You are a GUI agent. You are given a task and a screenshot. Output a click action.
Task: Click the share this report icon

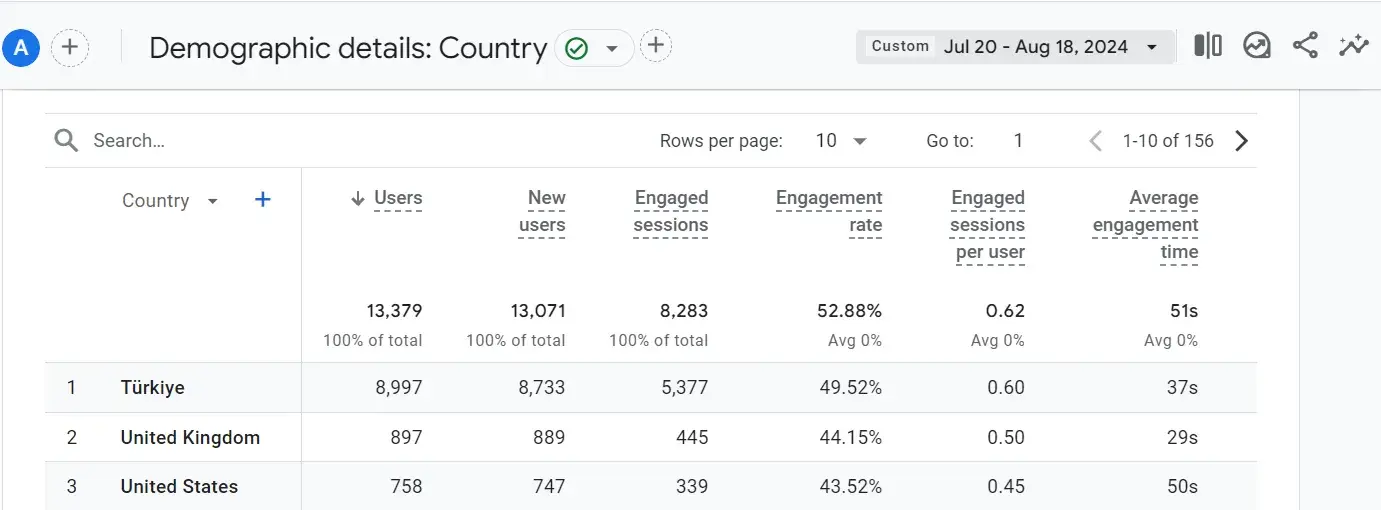point(1305,46)
